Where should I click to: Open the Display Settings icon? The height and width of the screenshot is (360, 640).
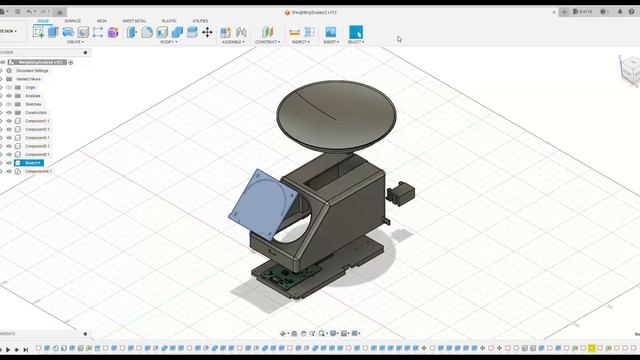[333, 333]
